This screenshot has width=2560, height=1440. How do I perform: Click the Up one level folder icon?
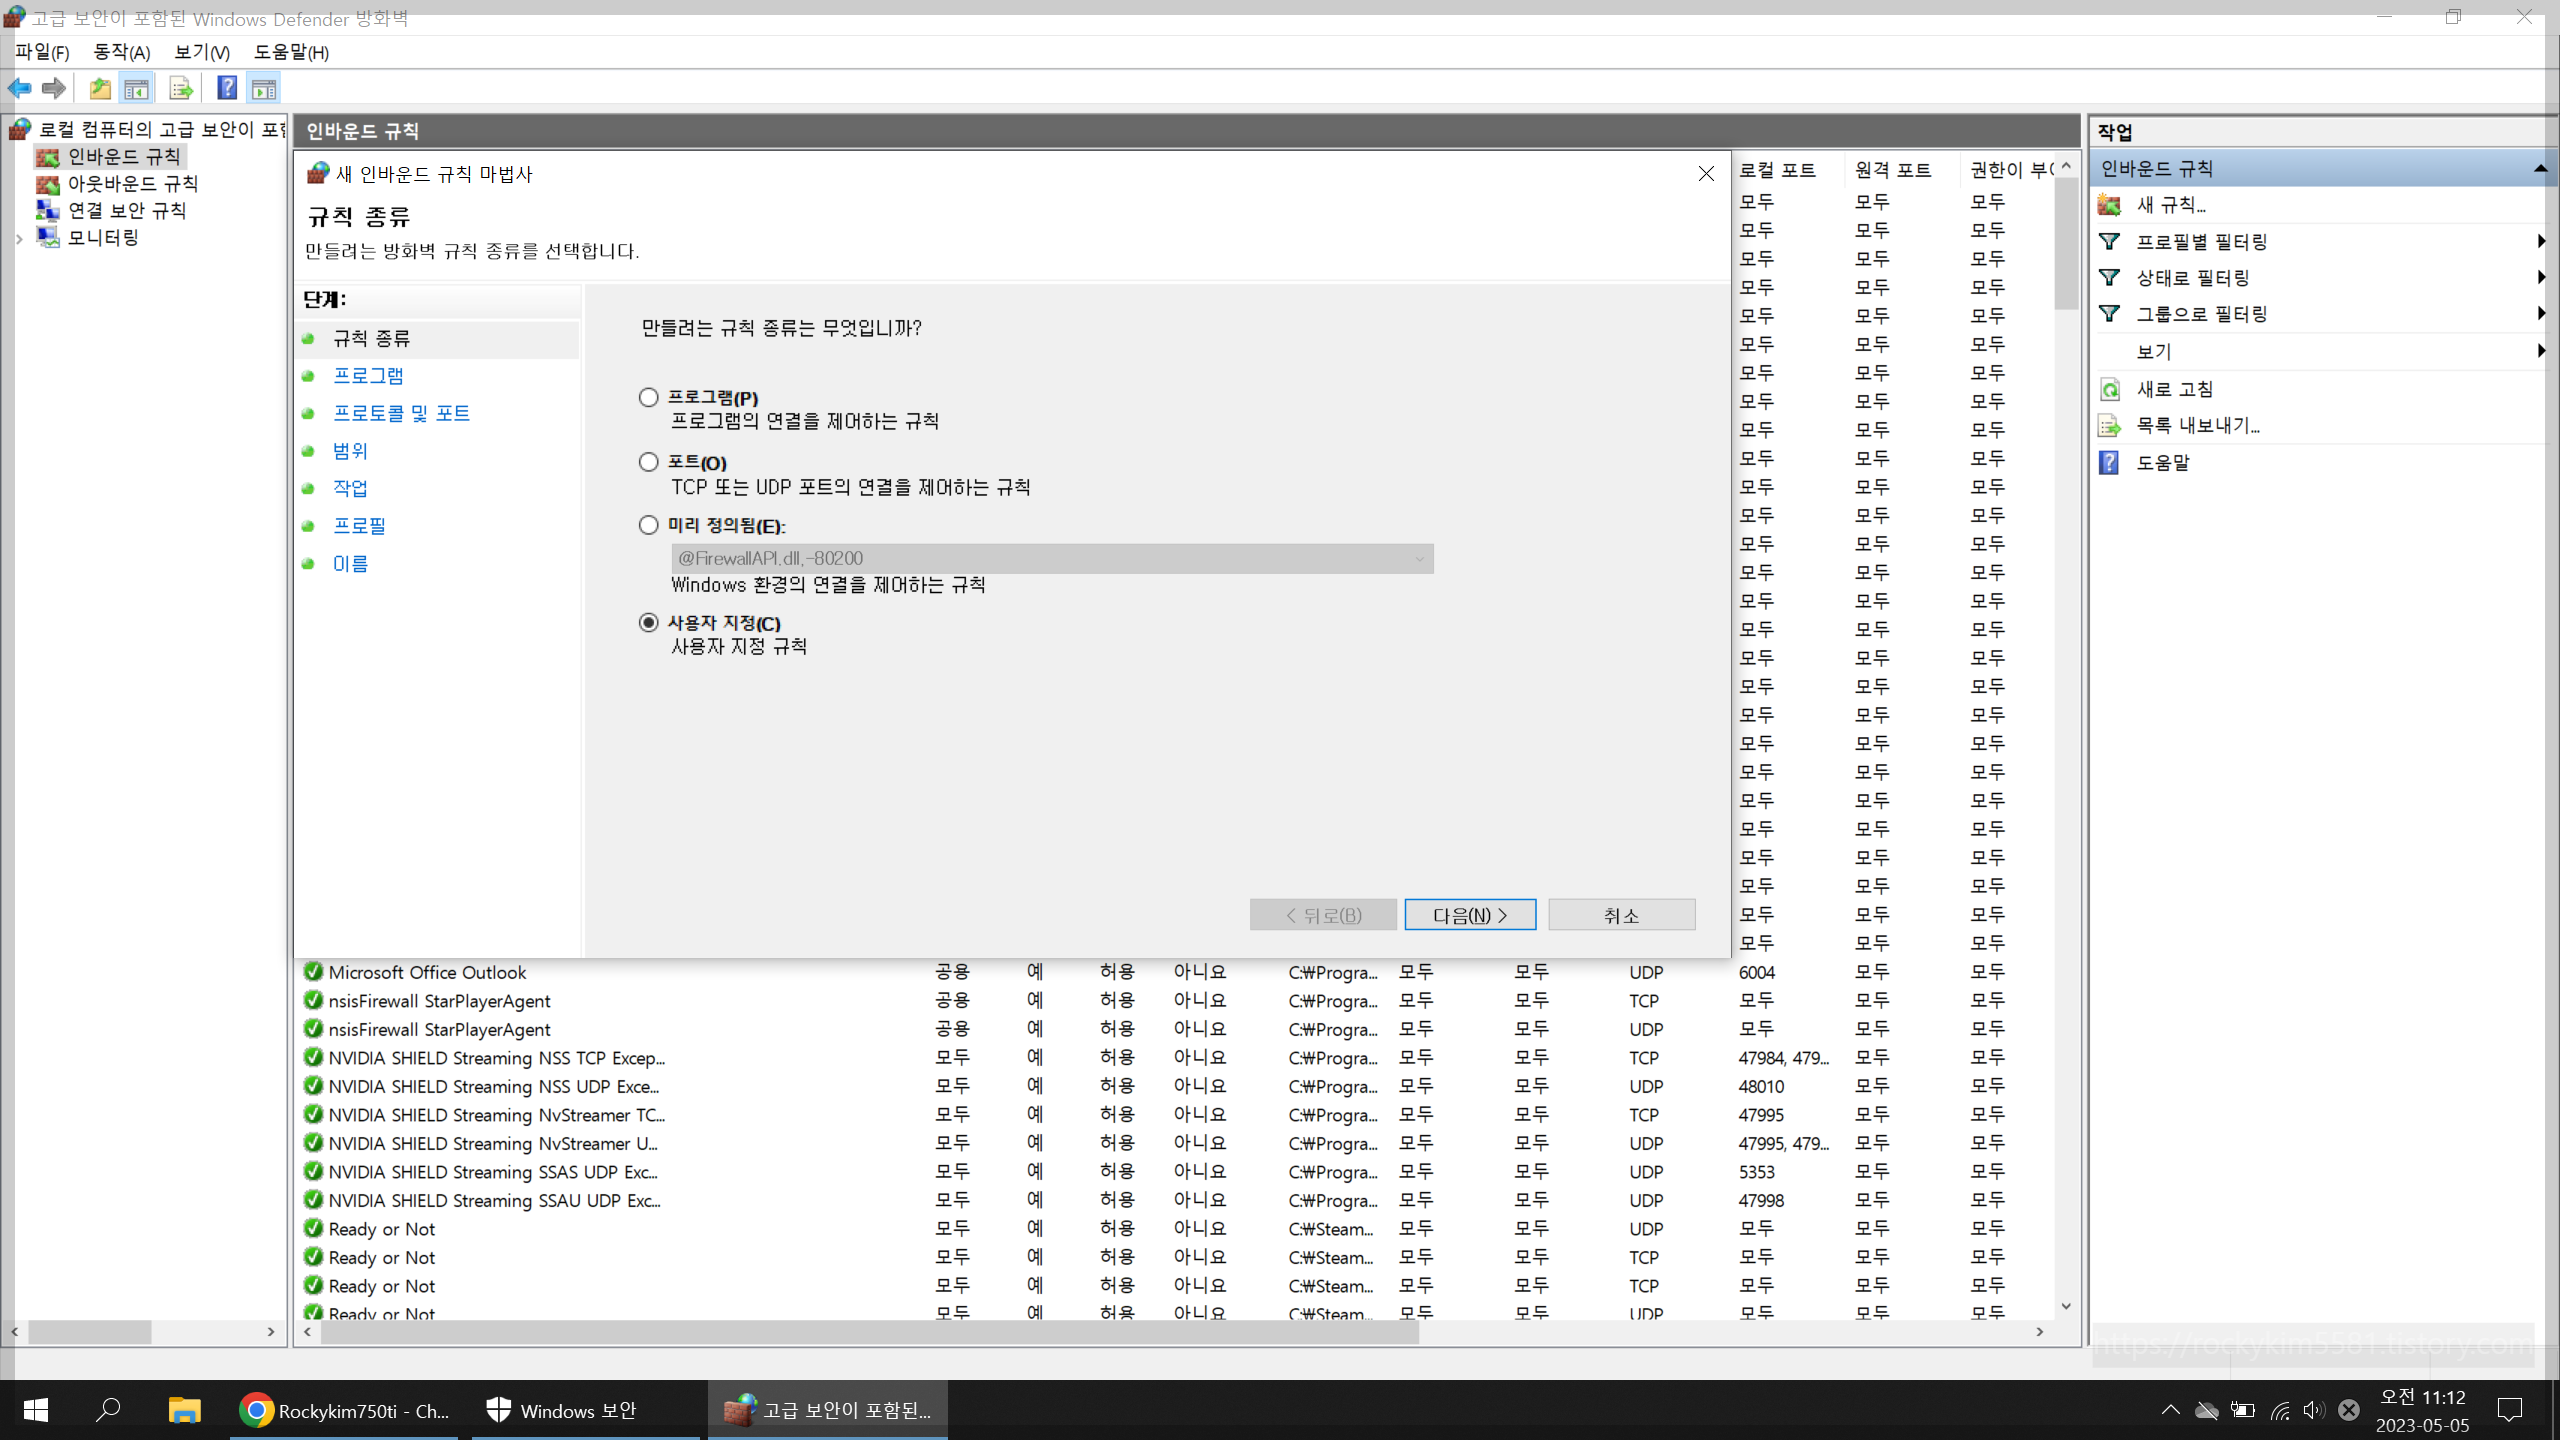coord(100,88)
